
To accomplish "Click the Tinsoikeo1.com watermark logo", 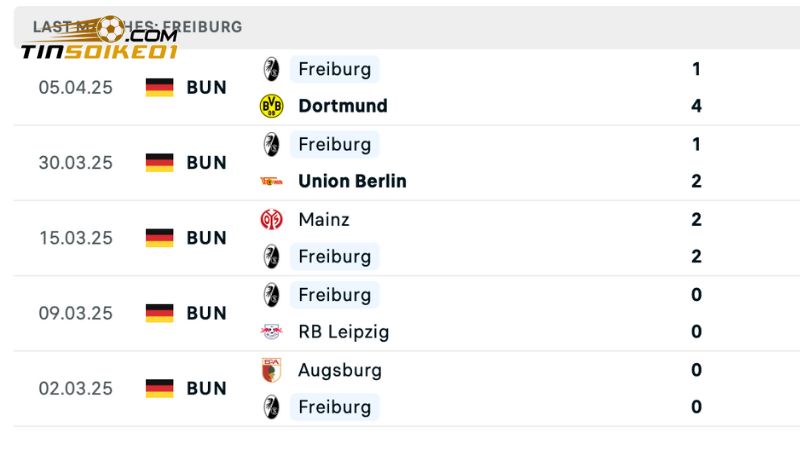I will click(x=100, y=40).
